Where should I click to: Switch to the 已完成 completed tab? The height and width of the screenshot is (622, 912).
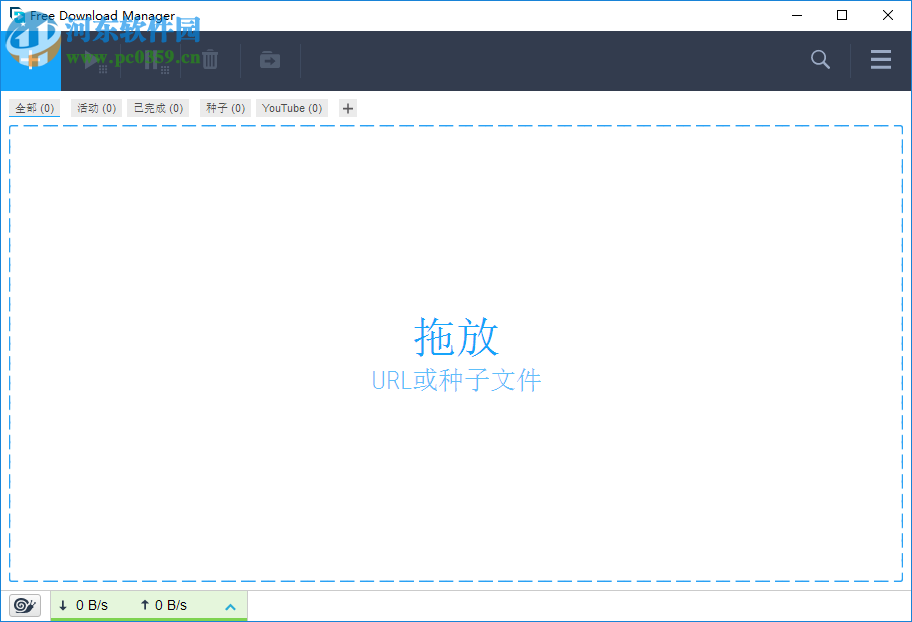[157, 108]
